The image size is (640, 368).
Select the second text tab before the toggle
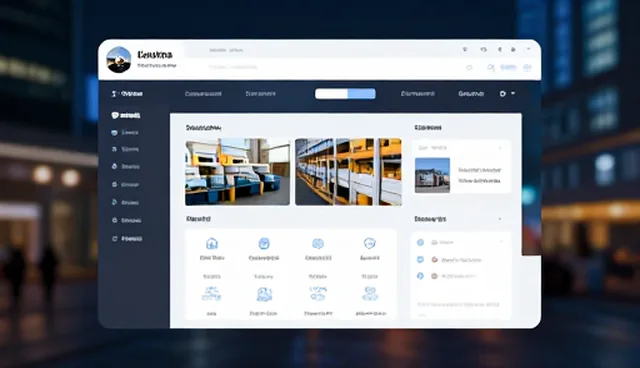pyautogui.click(x=260, y=93)
